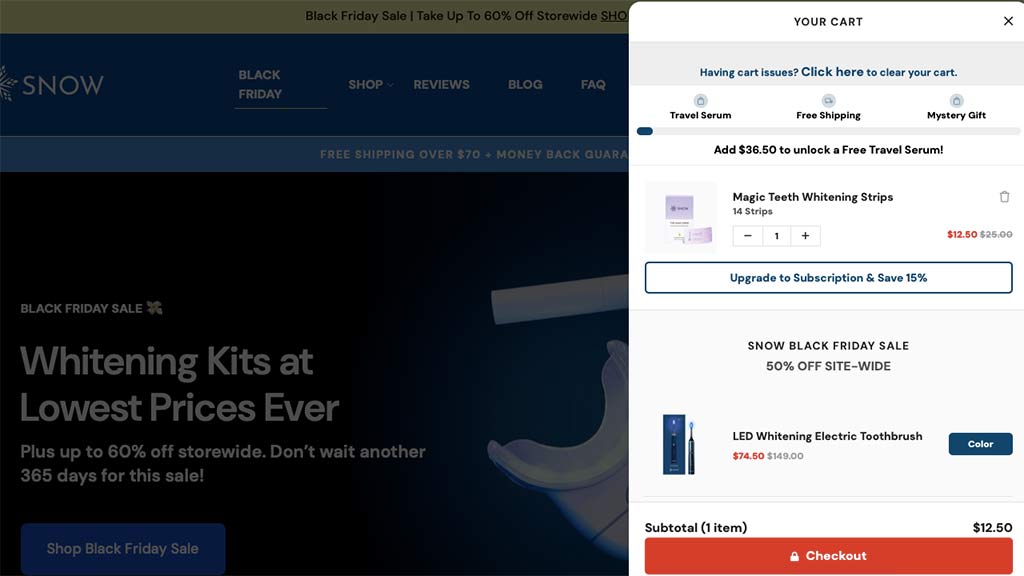Screen dimensions: 1024x576
Task: Click the quantity input field
Action: [x=776, y=236]
